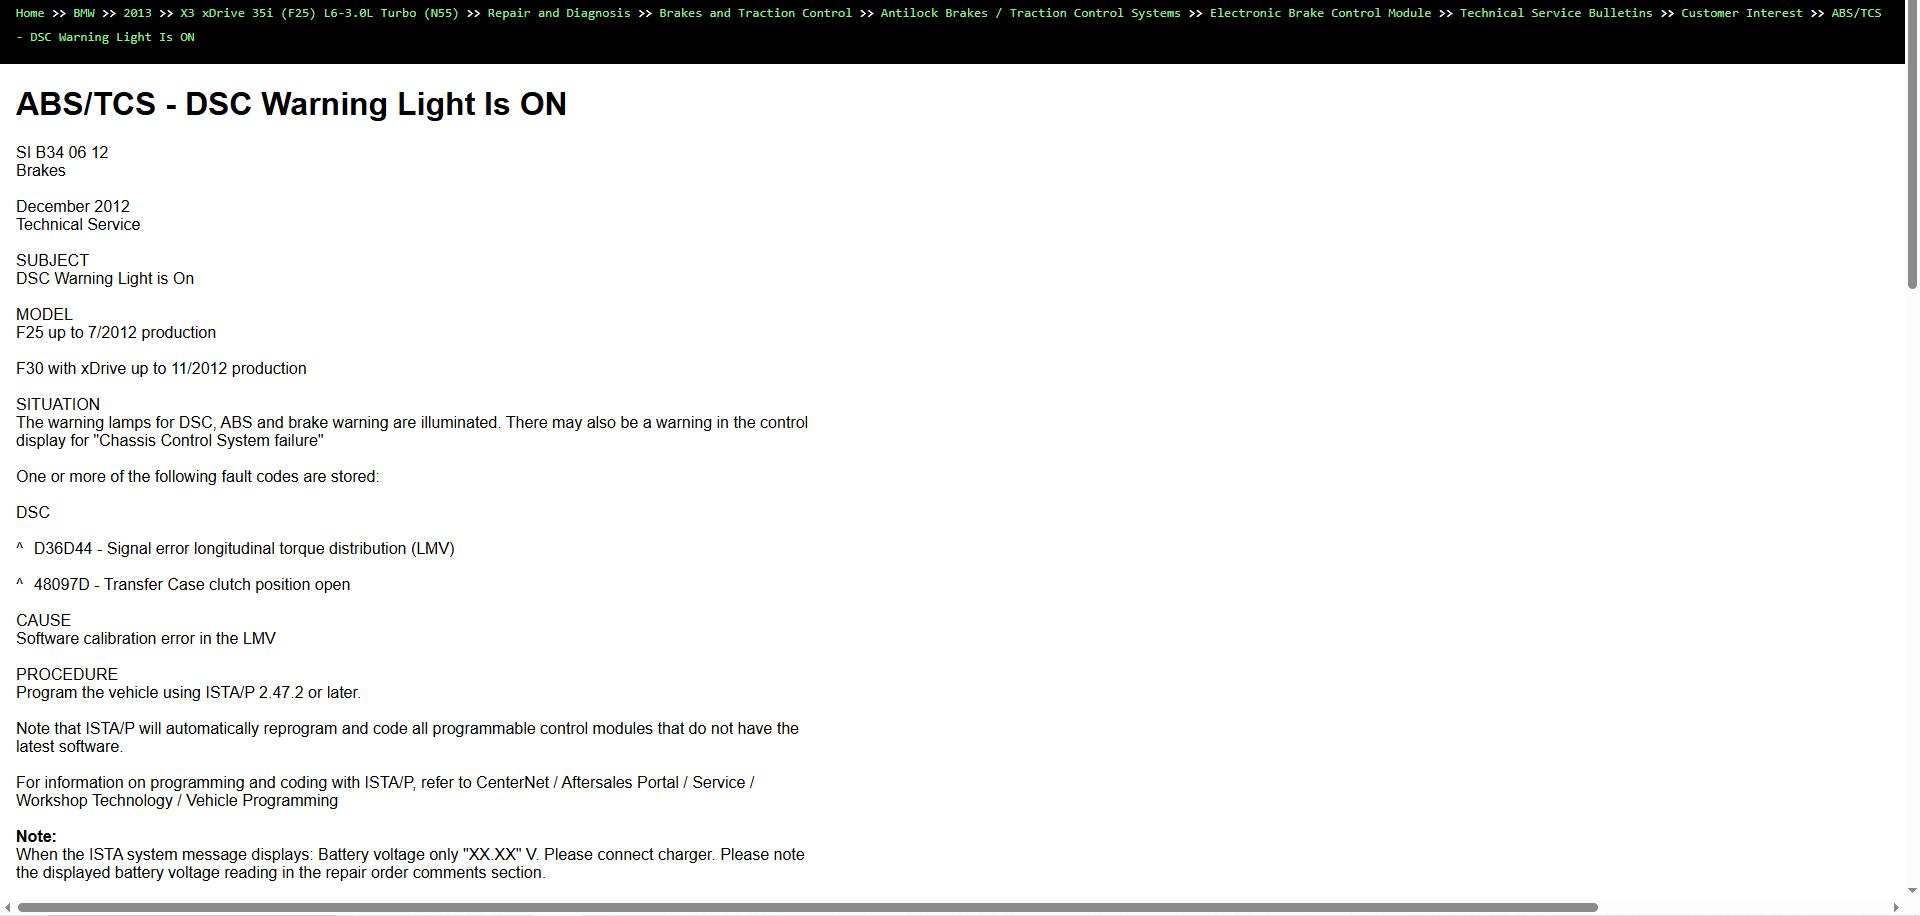The image size is (1920, 916).
Task: Click the 'SUBJECT' heading text
Action: coord(52,260)
